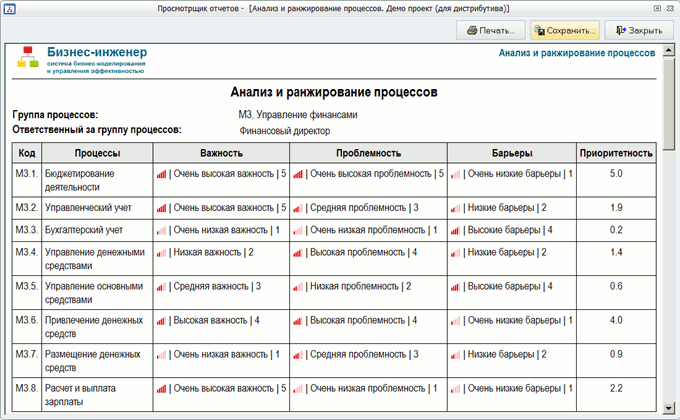Click the Код column header
This screenshot has height=420, width=680.
coord(27,153)
